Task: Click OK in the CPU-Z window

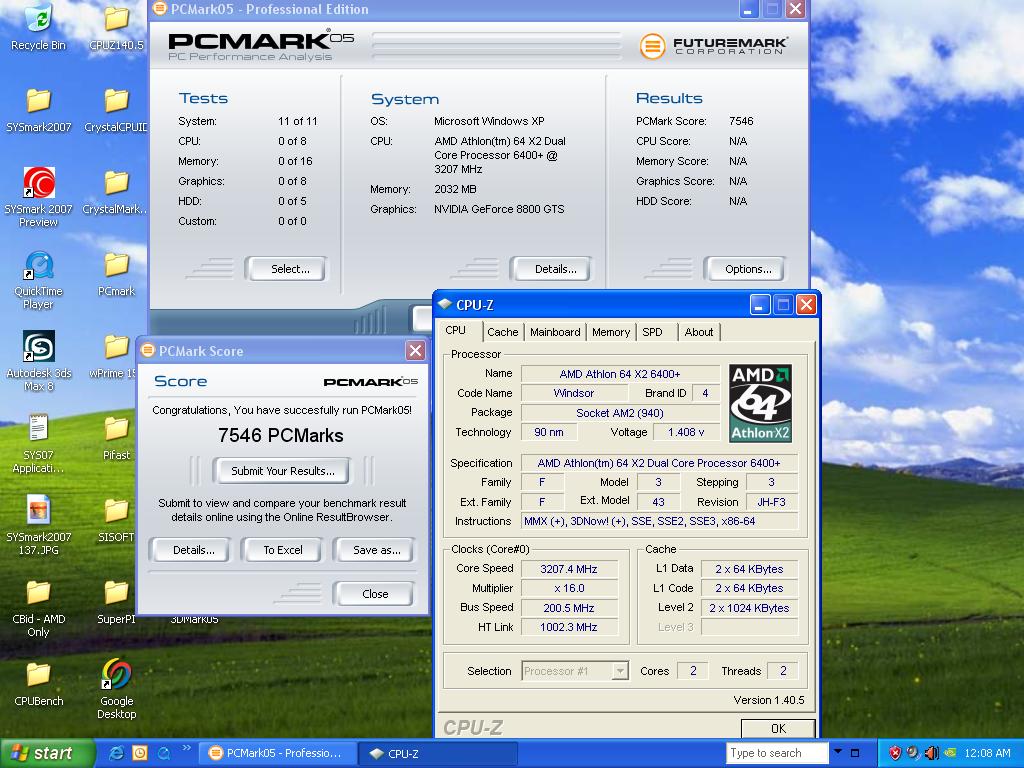Action: [778, 728]
